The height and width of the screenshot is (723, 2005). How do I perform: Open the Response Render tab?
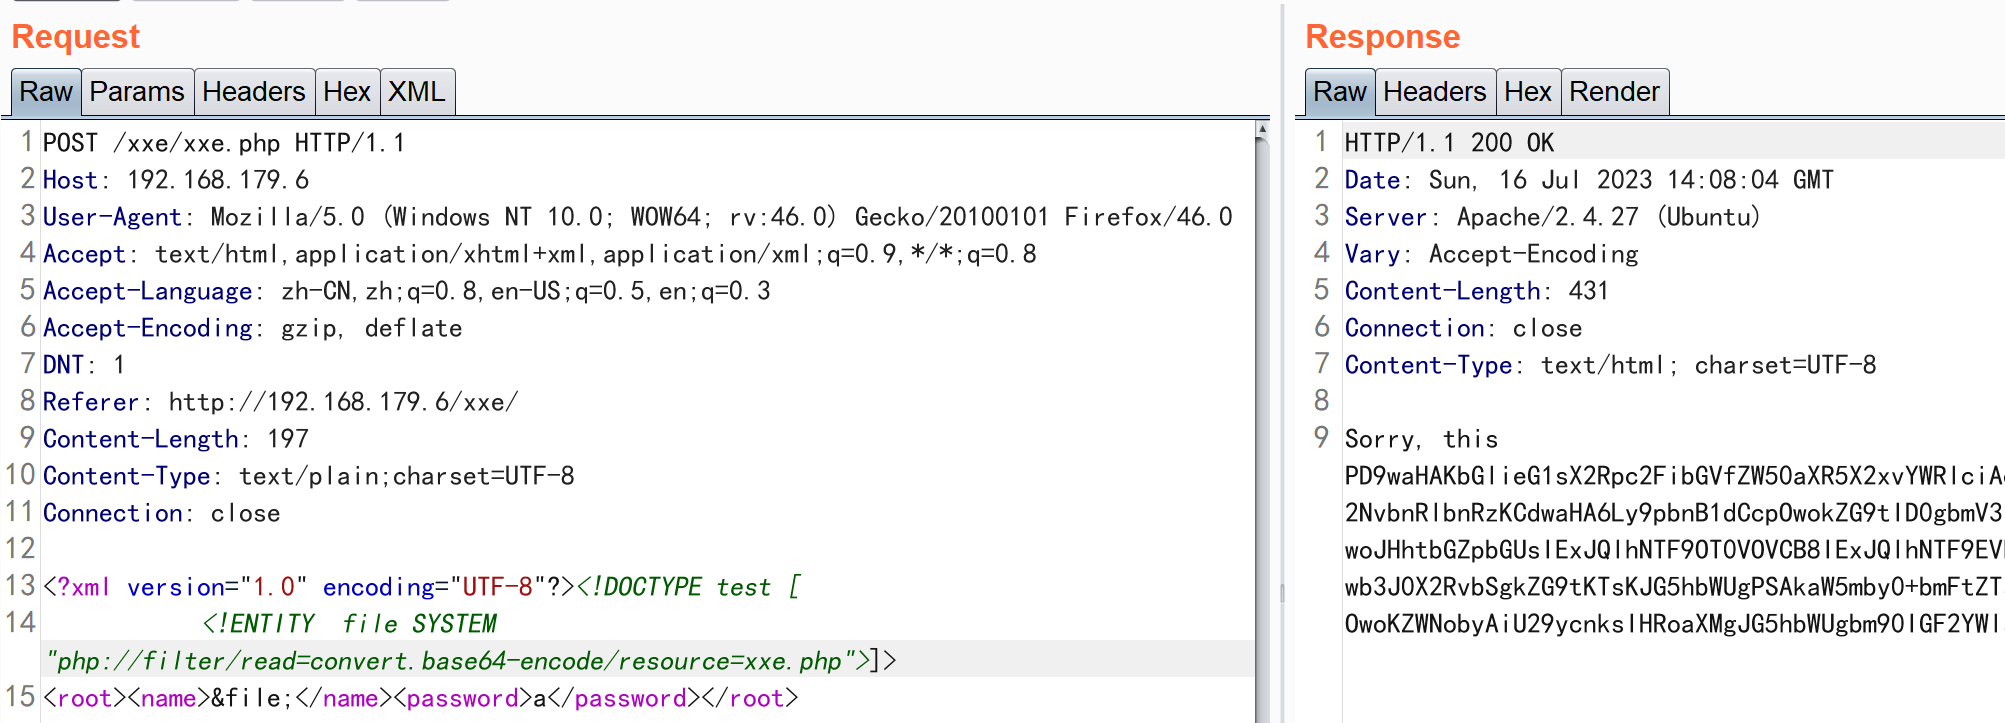coord(1614,92)
